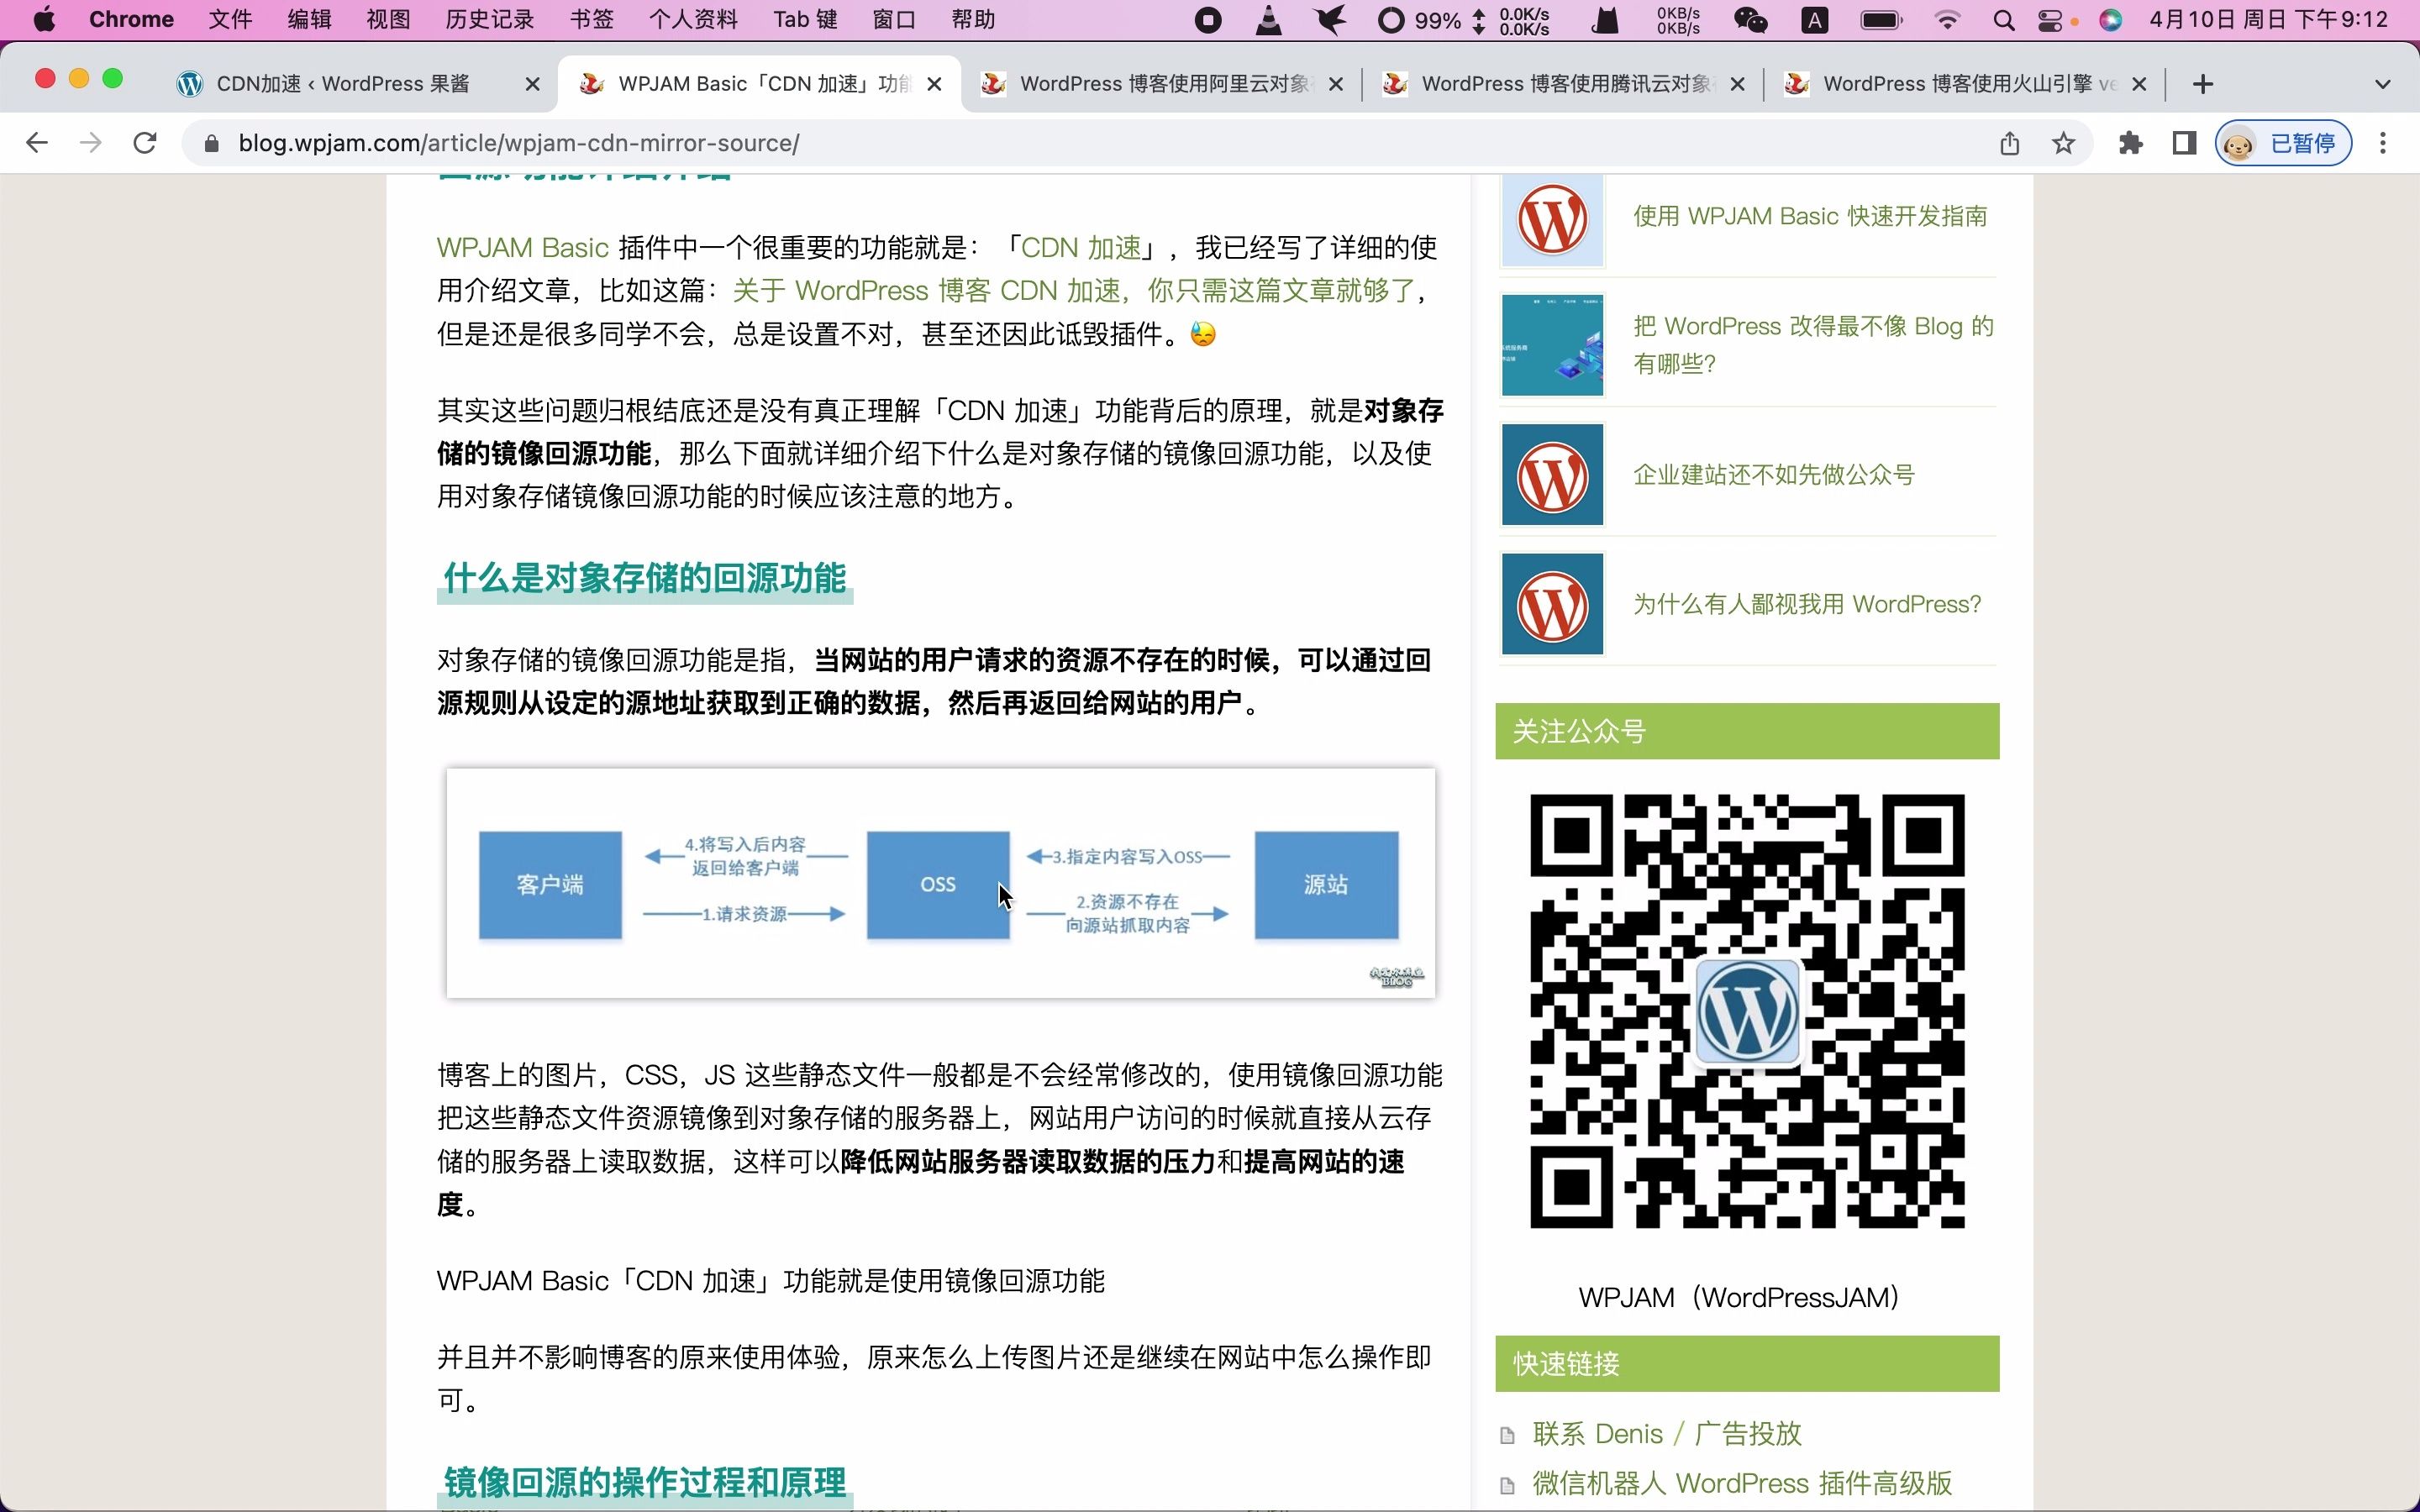The image size is (2420, 1512).
Task: Open the 文件 menu
Action: click(230, 20)
